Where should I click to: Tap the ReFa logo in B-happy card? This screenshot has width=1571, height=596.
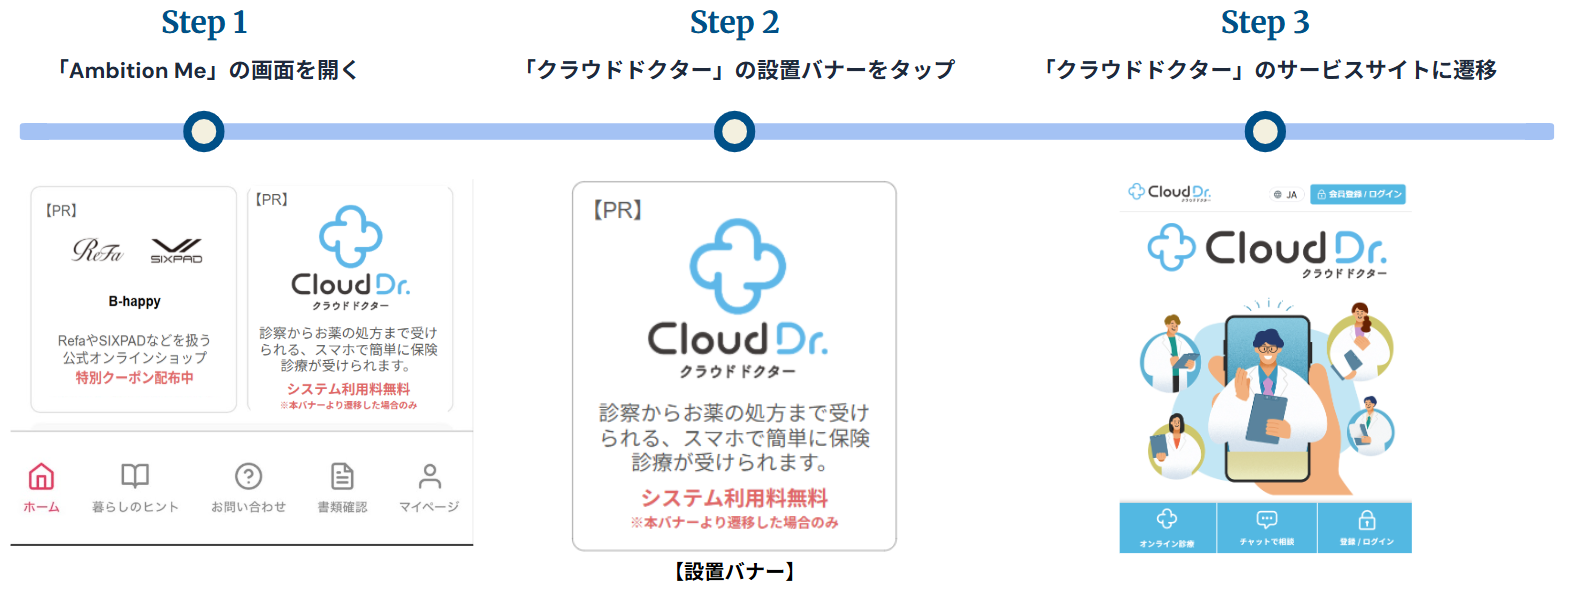pos(97,251)
